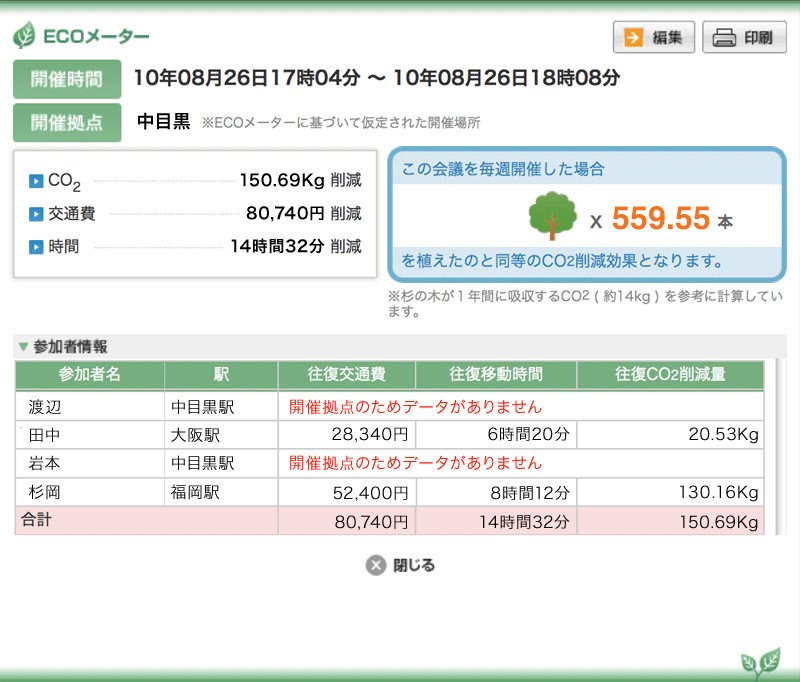
Task: Click the 'この会議を毎週開催した場合' heading
Action: (x=503, y=169)
